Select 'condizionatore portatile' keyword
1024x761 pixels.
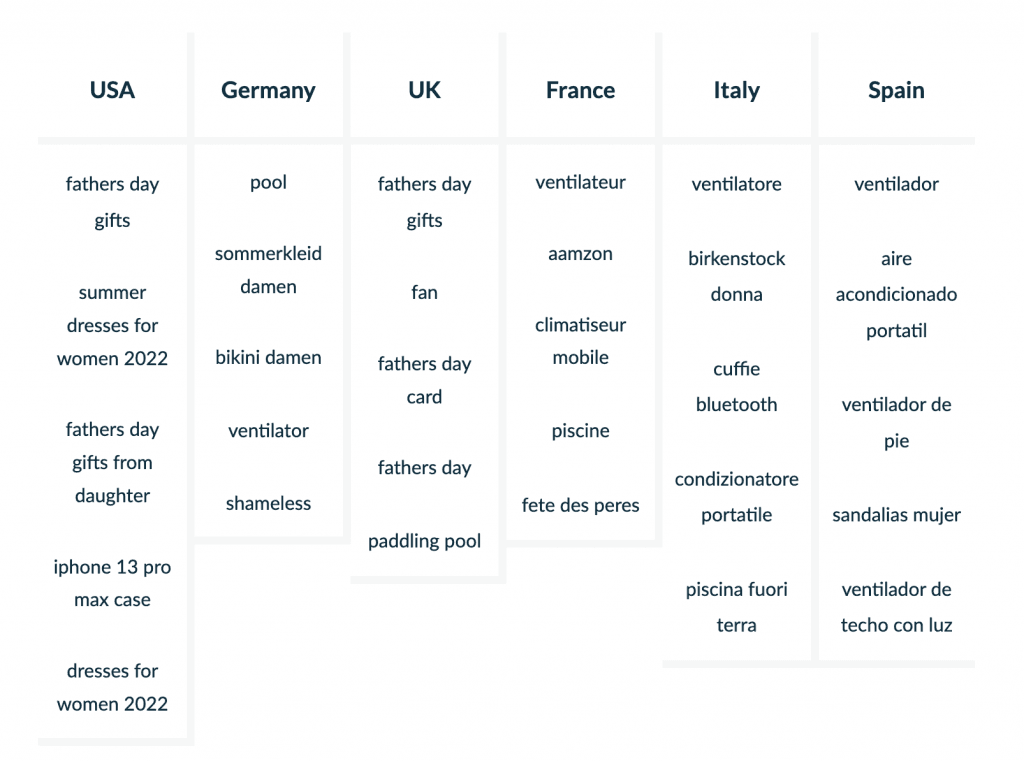[736, 497]
